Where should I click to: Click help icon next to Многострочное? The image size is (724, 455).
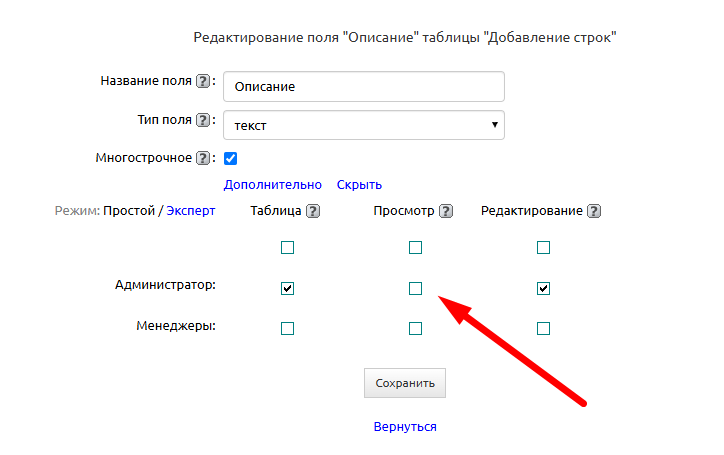[x=203, y=158]
